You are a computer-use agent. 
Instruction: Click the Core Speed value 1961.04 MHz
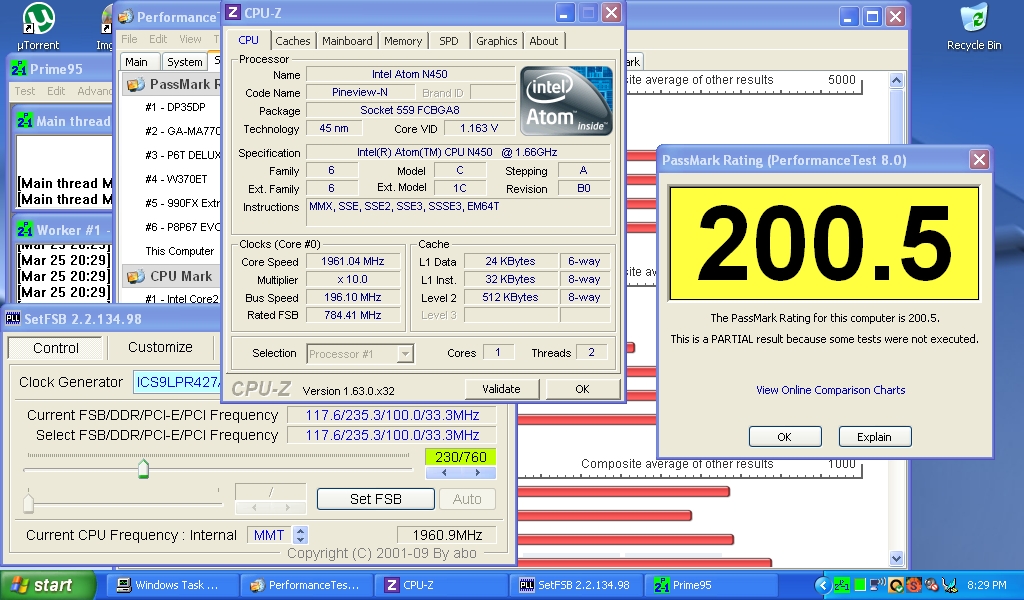pyautogui.click(x=353, y=261)
